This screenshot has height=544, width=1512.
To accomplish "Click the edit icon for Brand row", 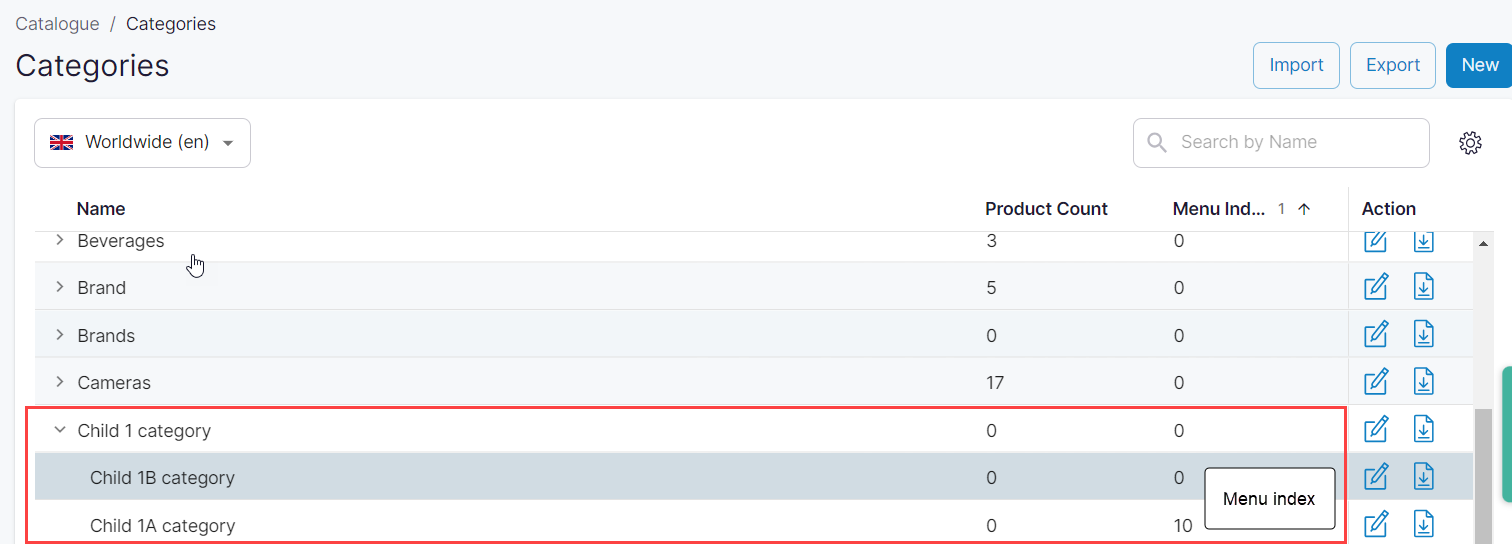I will click(x=1376, y=287).
